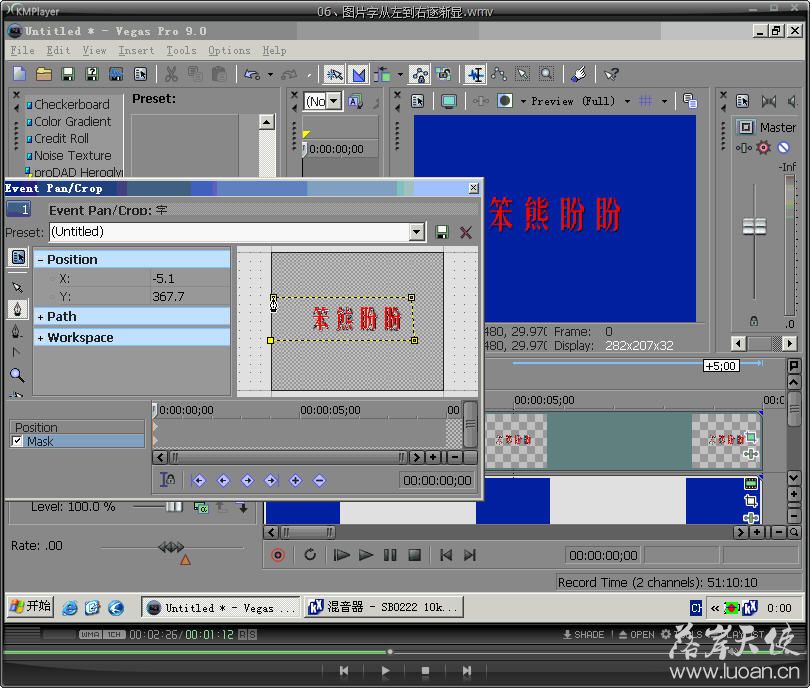Select the Normal Edit tool in main toolbar
The width and height of the screenshot is (810, 688).
475,74
